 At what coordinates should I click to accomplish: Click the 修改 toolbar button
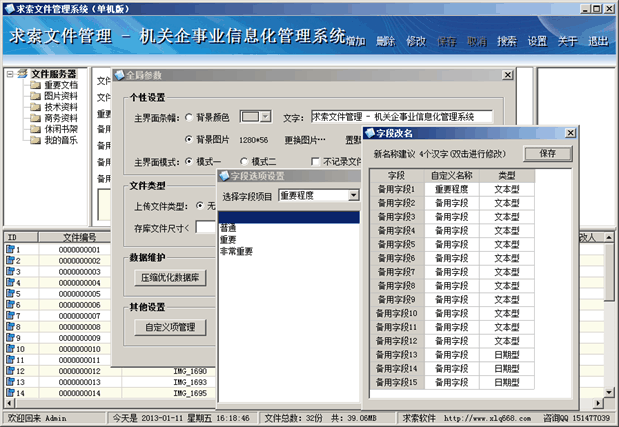tap(416, 41)
